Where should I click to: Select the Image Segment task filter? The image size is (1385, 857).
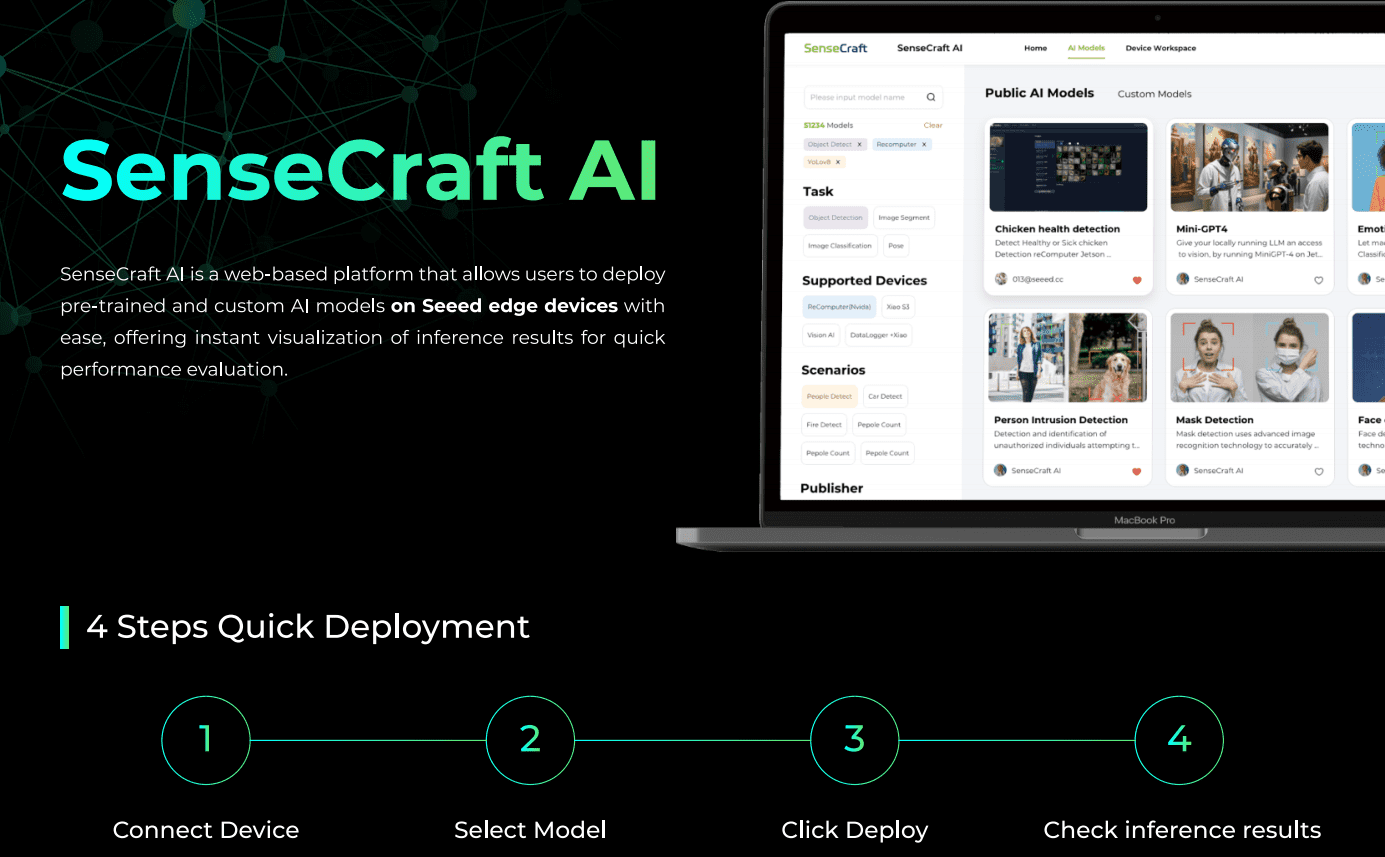[904, 217]
